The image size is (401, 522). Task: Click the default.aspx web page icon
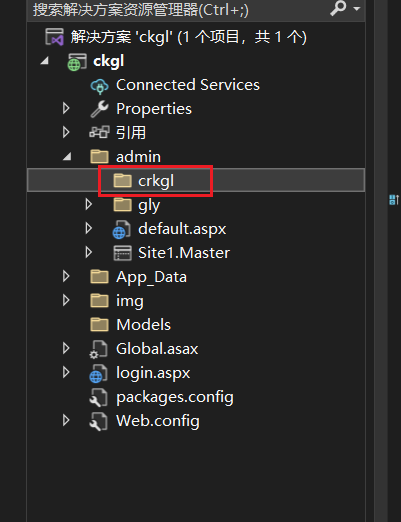click(x=121, y=230)
